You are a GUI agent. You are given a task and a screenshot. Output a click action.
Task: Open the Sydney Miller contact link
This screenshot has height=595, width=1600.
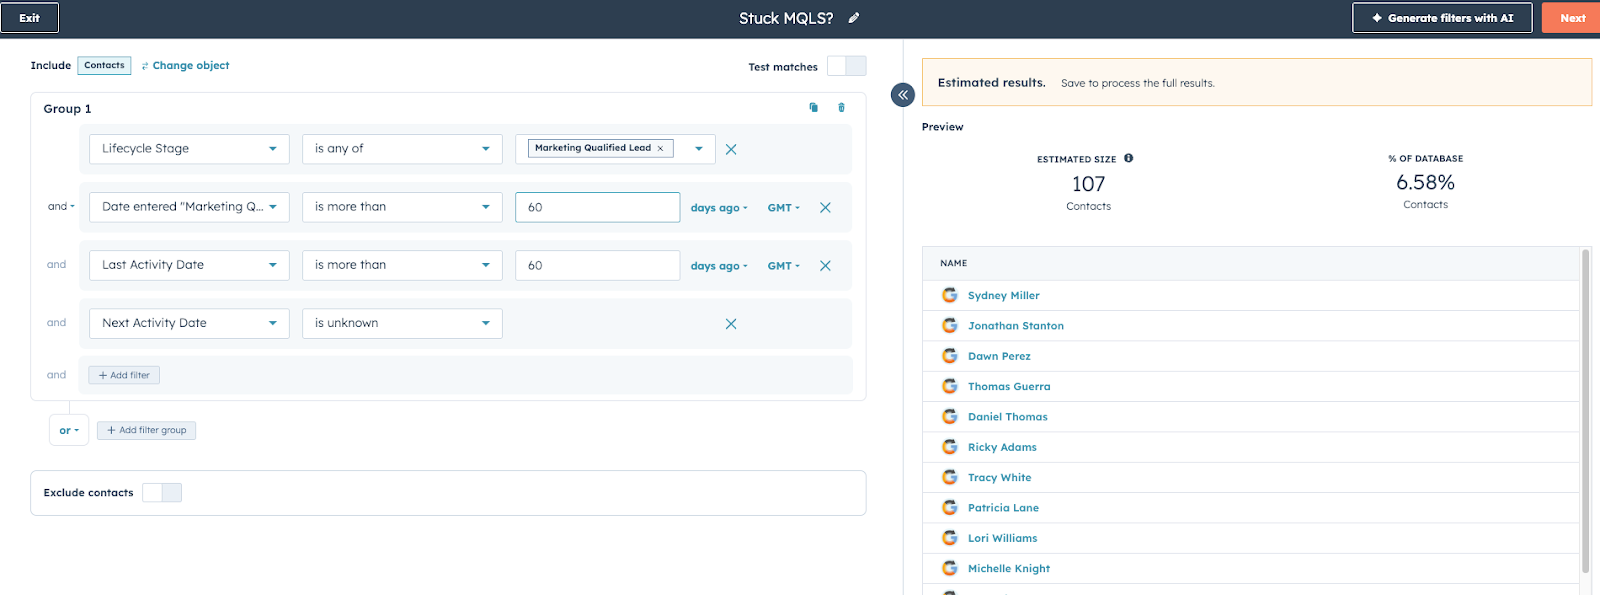click(x=1003, y=296)
